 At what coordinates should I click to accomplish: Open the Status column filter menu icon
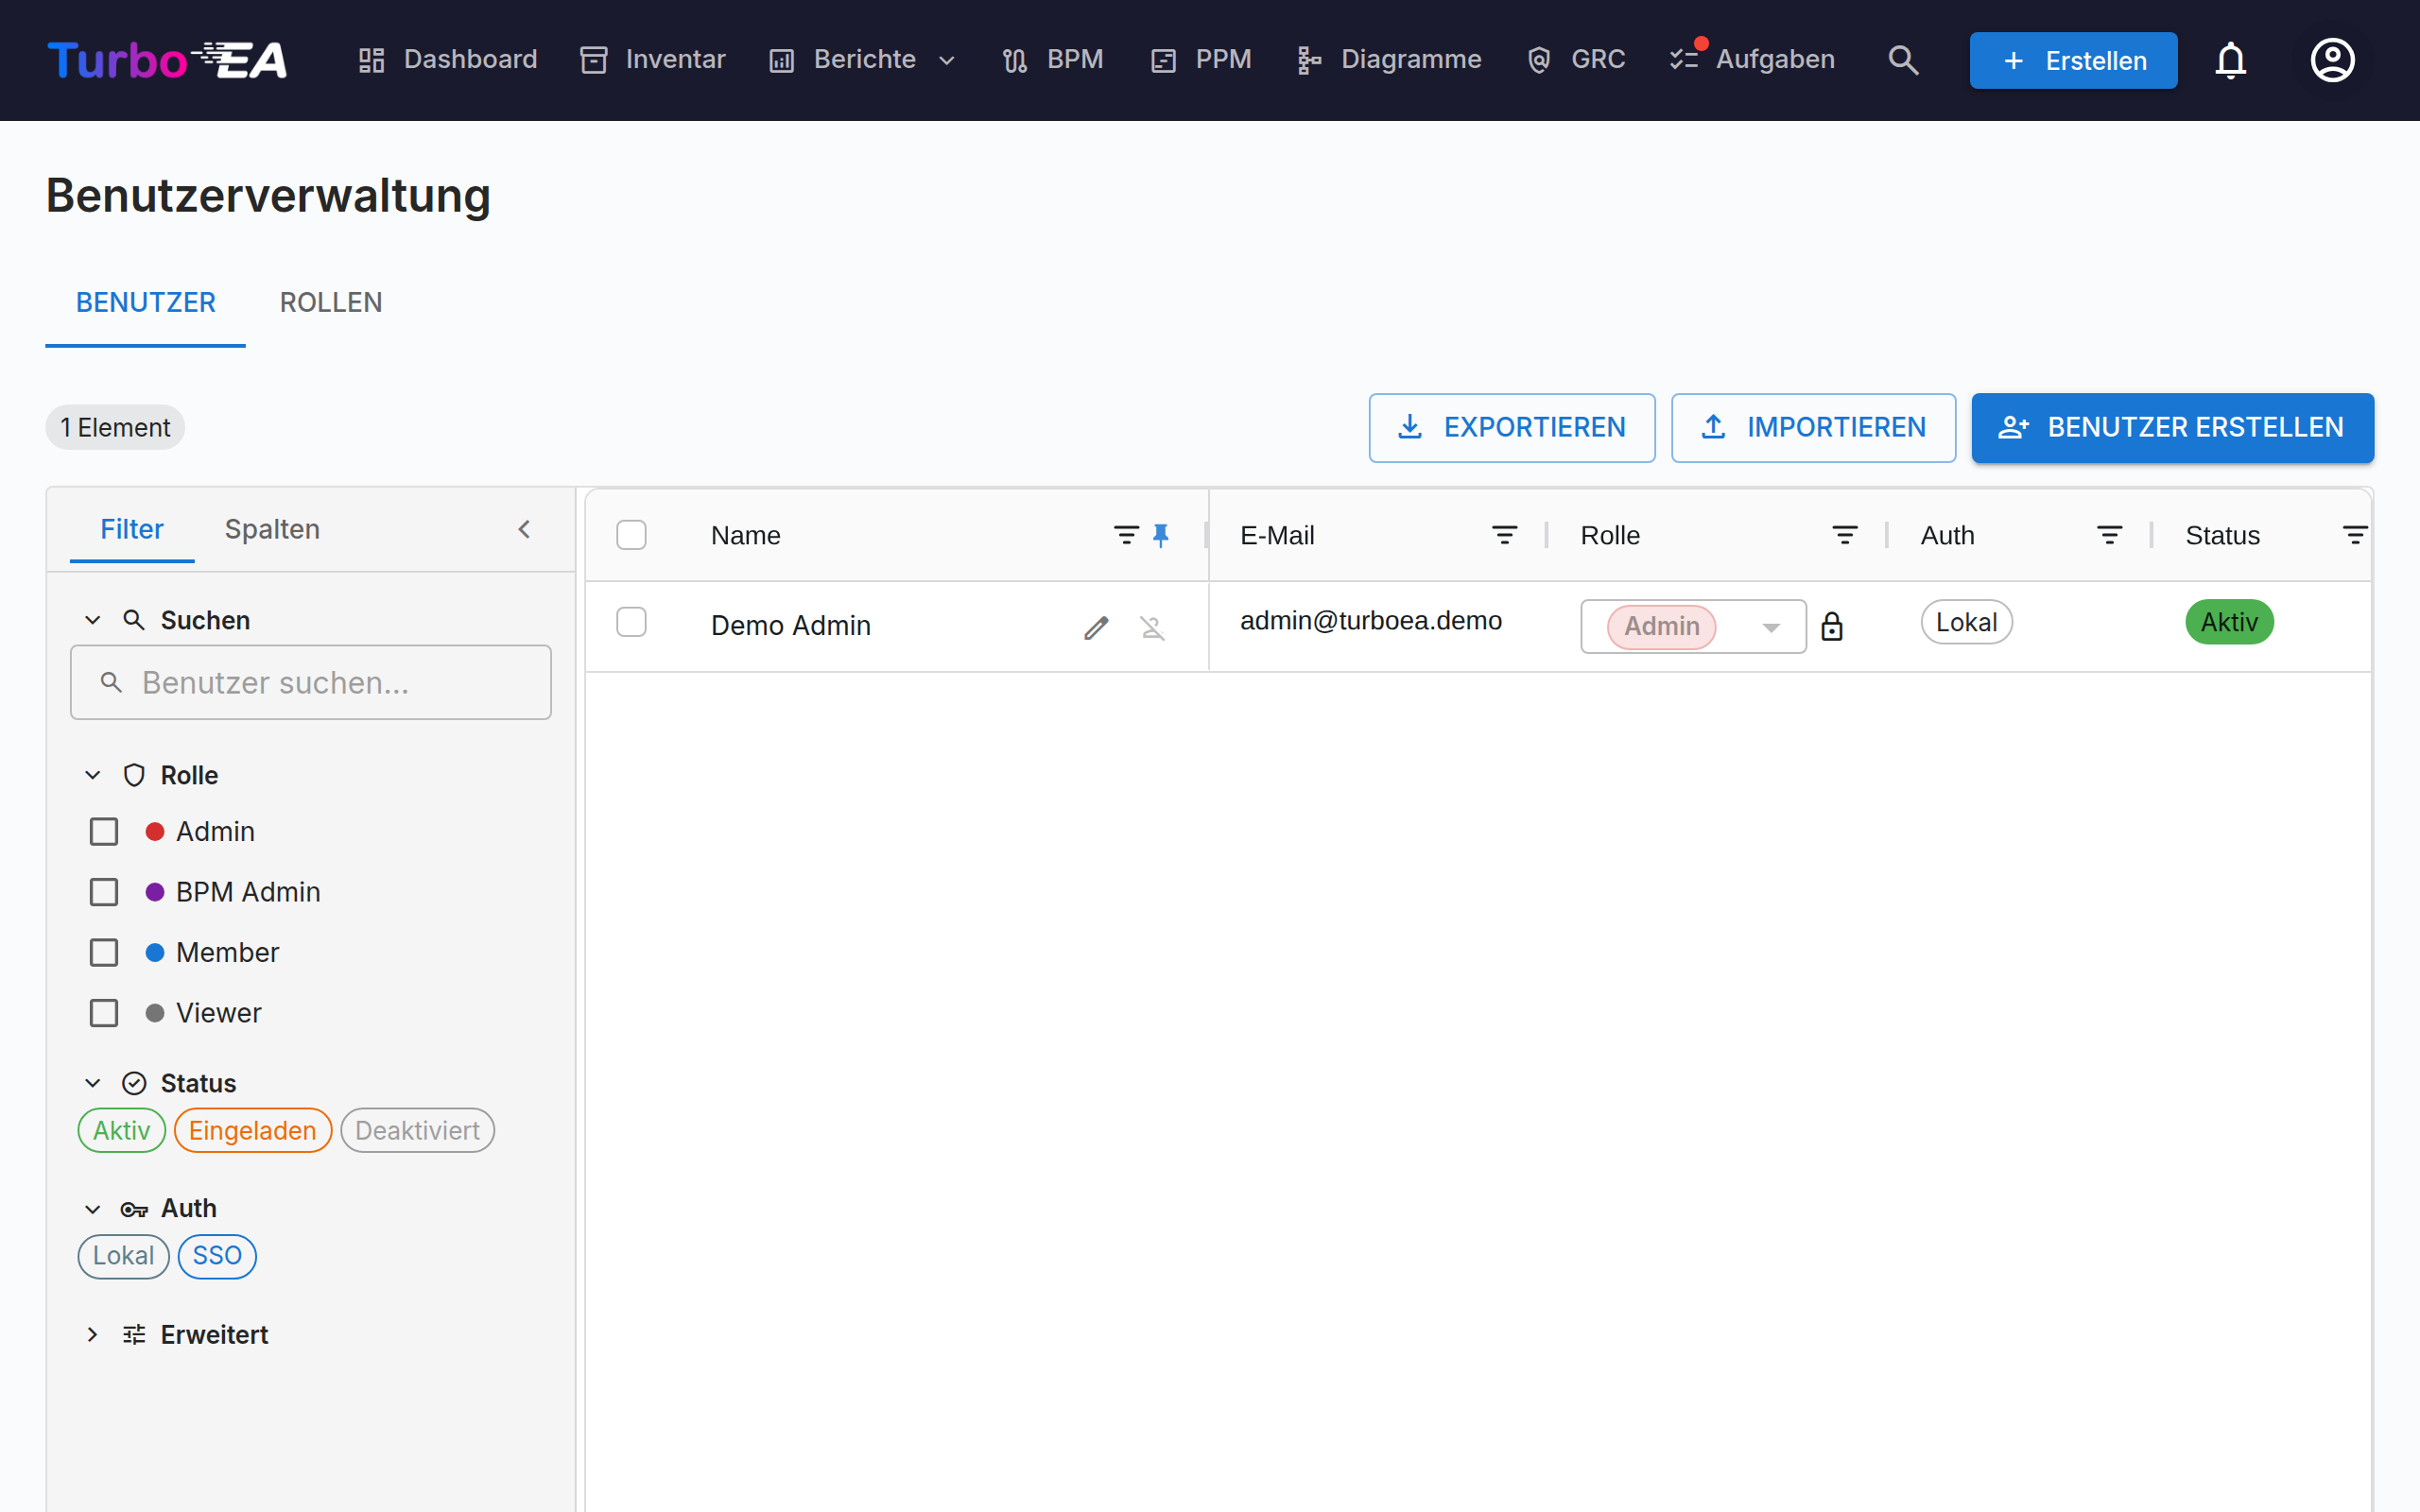[x=2356, y=536]
